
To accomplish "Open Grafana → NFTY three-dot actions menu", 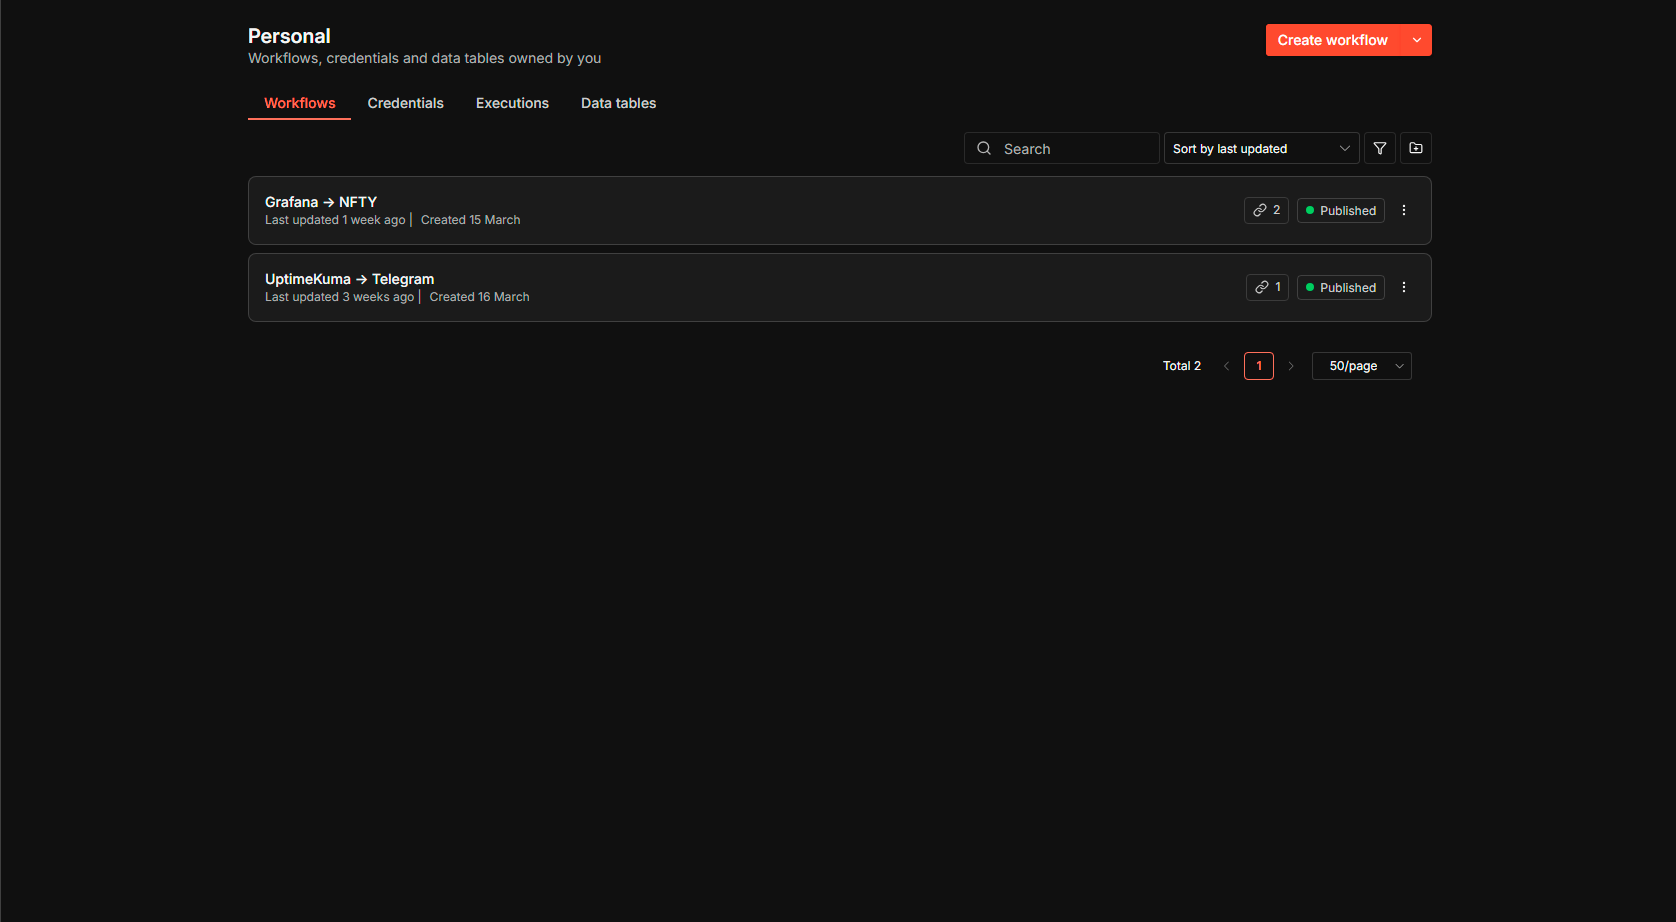I will tap(1404, 210).
